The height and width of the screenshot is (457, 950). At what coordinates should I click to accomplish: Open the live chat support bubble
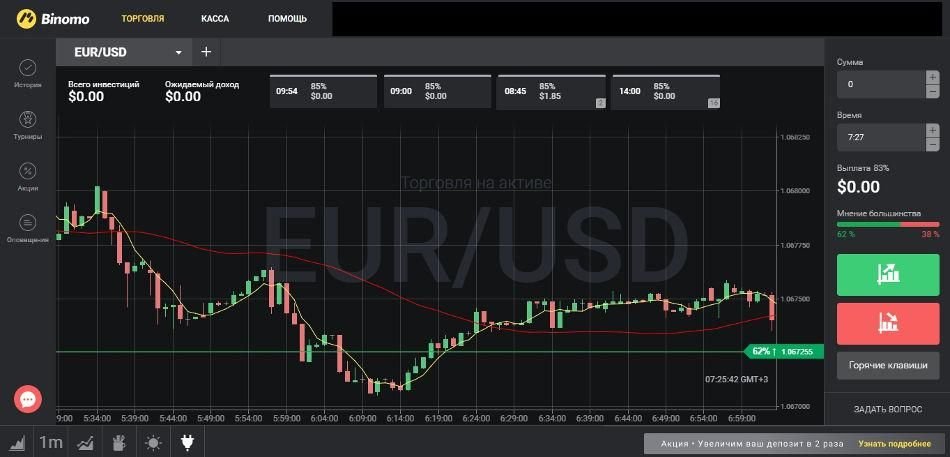[28, 399]
